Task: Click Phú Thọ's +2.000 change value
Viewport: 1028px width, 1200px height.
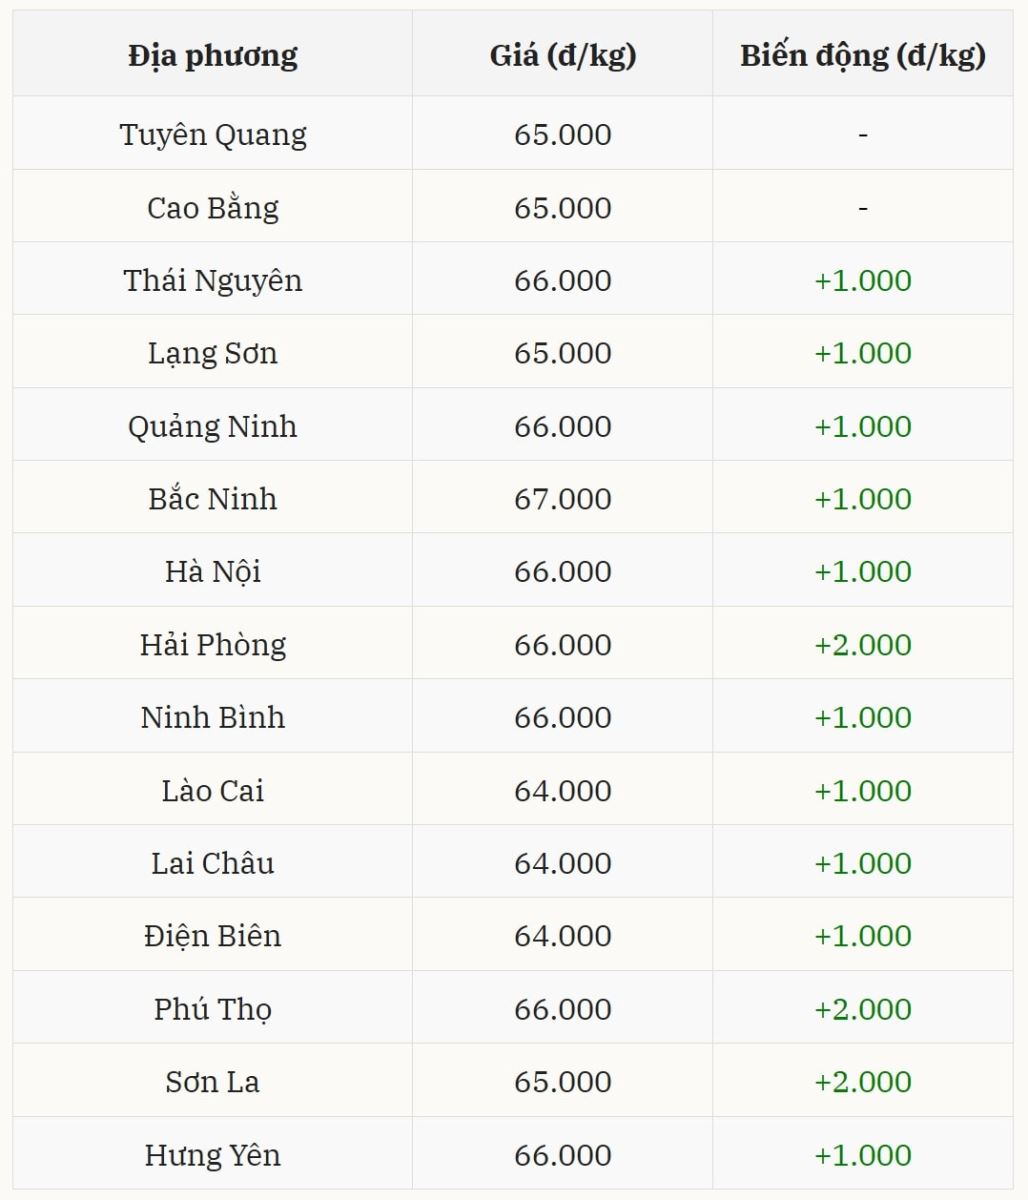Action: point(862,1009)
